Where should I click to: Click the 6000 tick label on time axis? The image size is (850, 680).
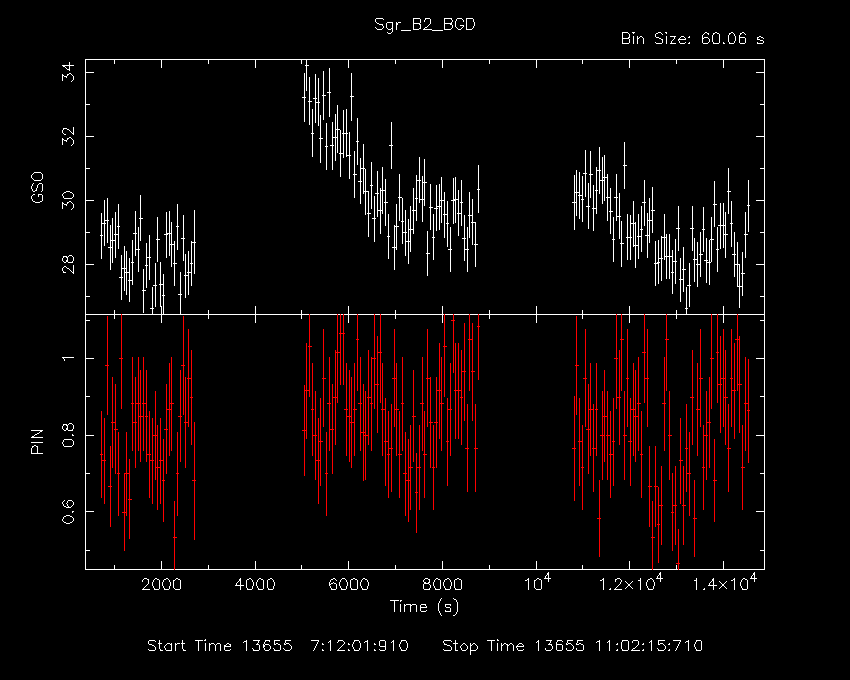pyautogui.click(x=349, y=585)
